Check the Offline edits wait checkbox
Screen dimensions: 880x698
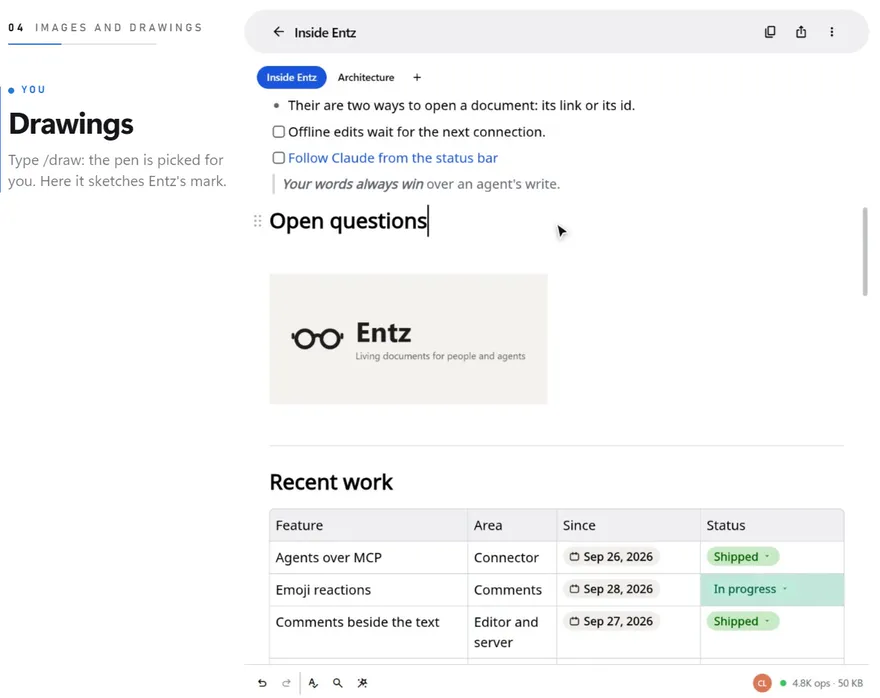278,132
